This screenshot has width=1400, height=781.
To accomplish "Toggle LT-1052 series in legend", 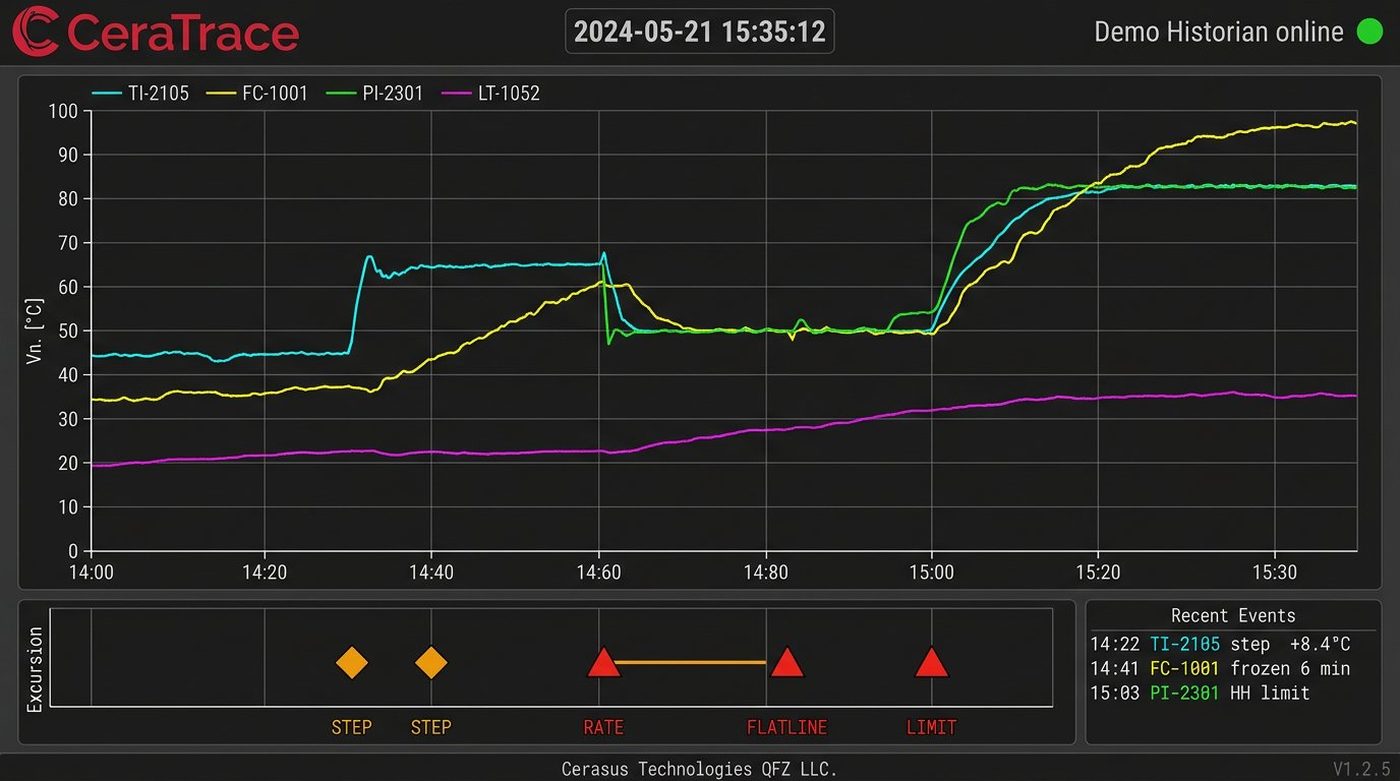I will (491, 94).
